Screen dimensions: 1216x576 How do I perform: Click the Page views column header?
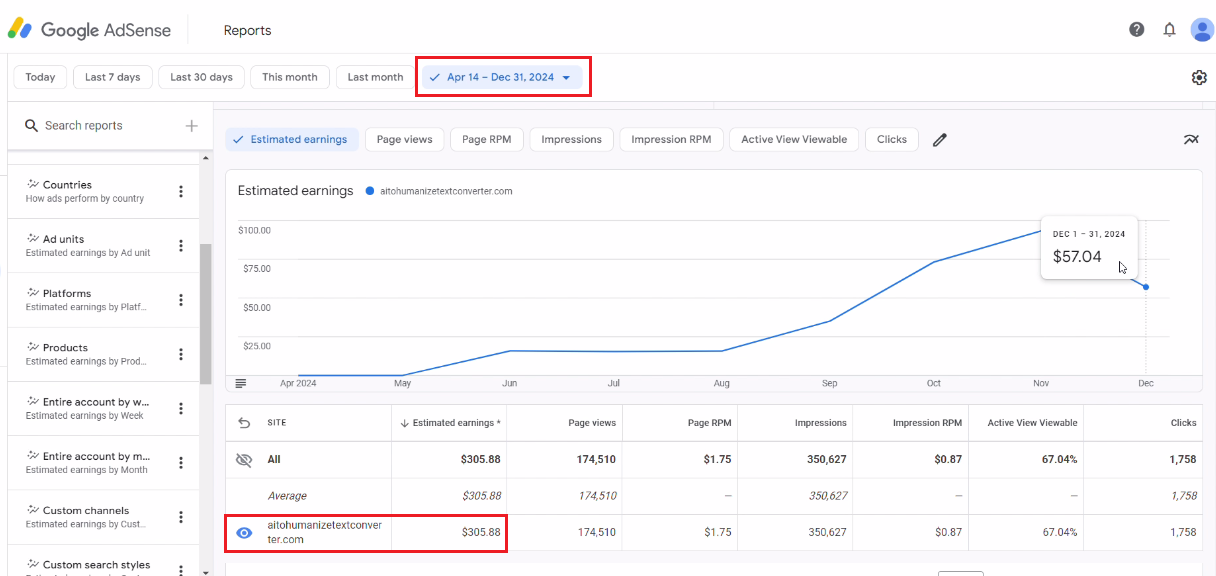592,423
